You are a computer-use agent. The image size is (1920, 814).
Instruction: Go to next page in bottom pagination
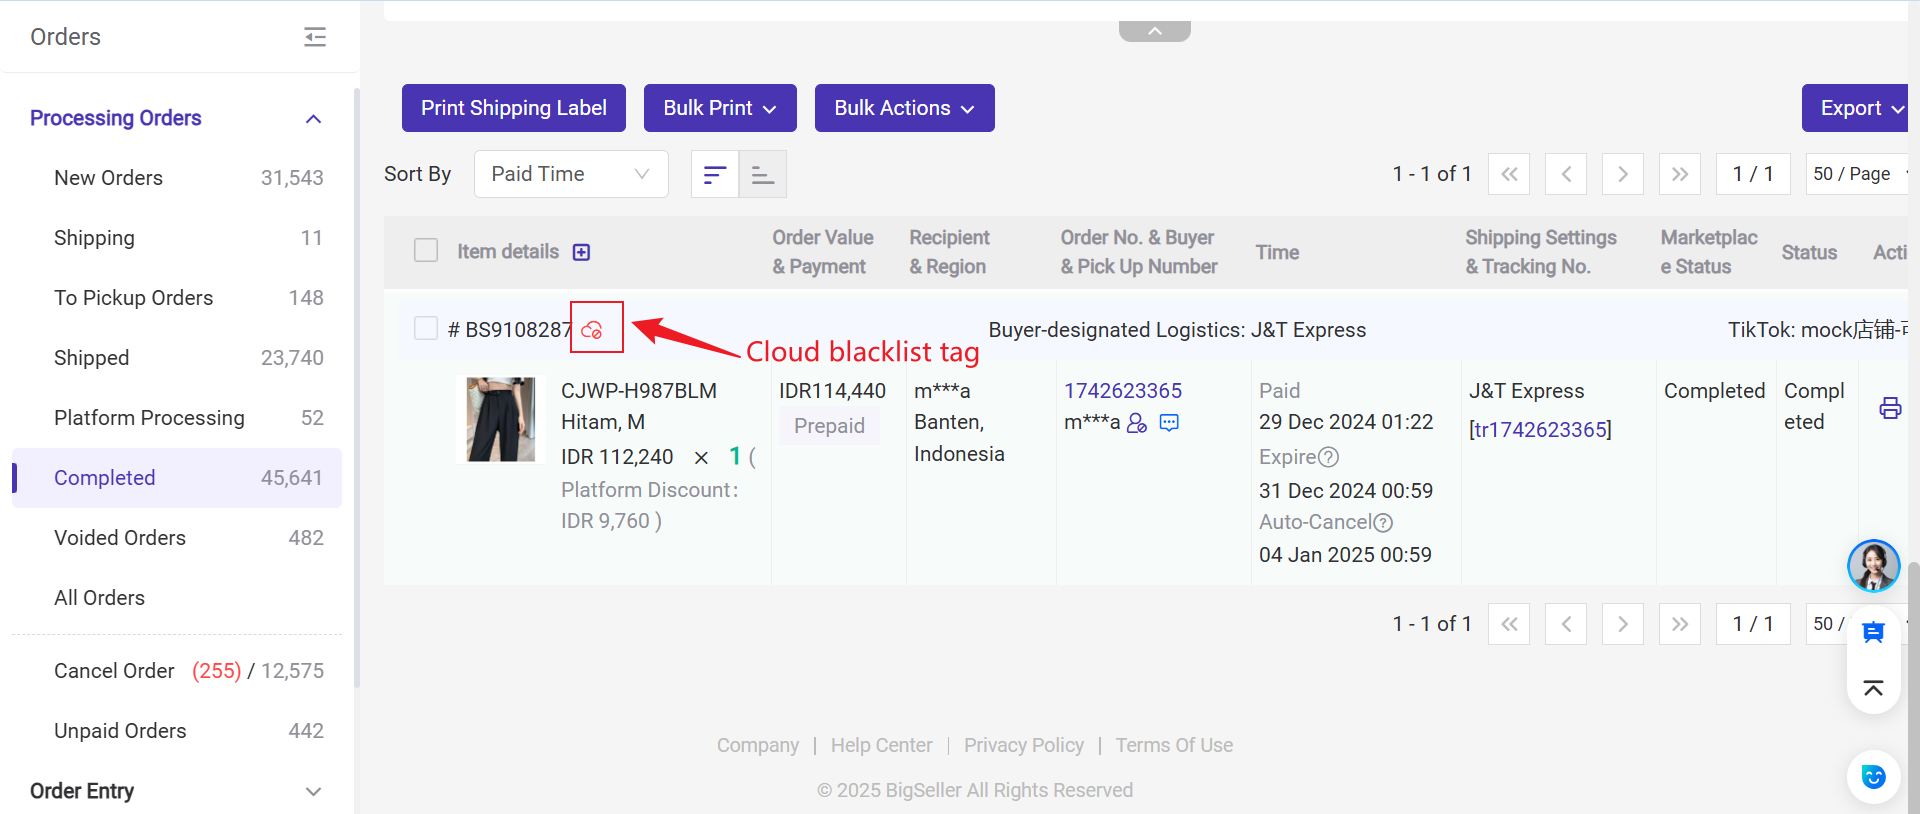click(x=1623, y=624)
